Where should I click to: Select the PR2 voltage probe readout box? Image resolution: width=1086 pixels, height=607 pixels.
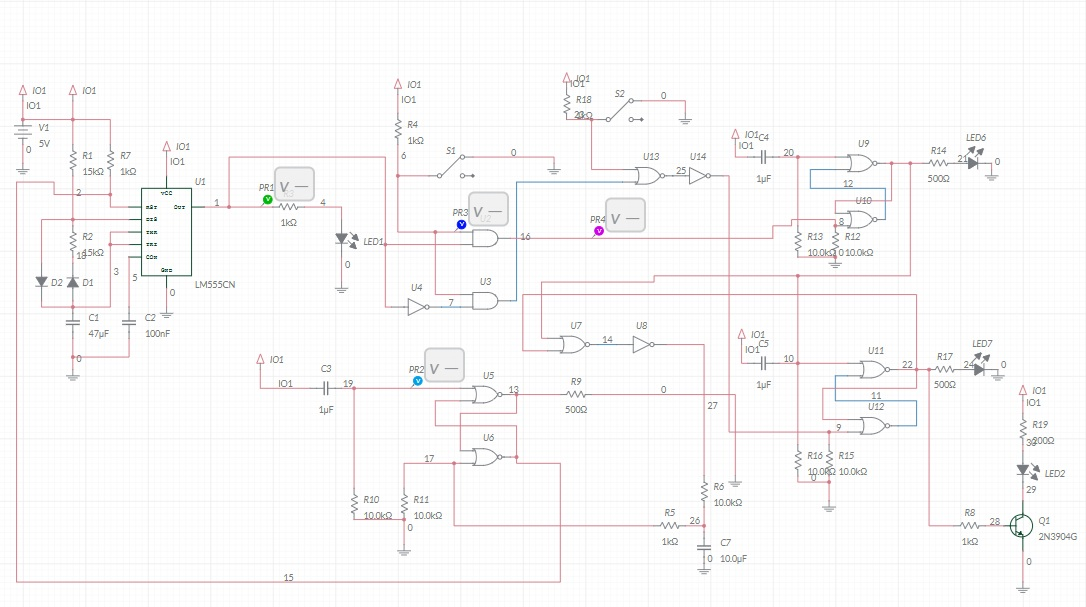coord(445,365)
